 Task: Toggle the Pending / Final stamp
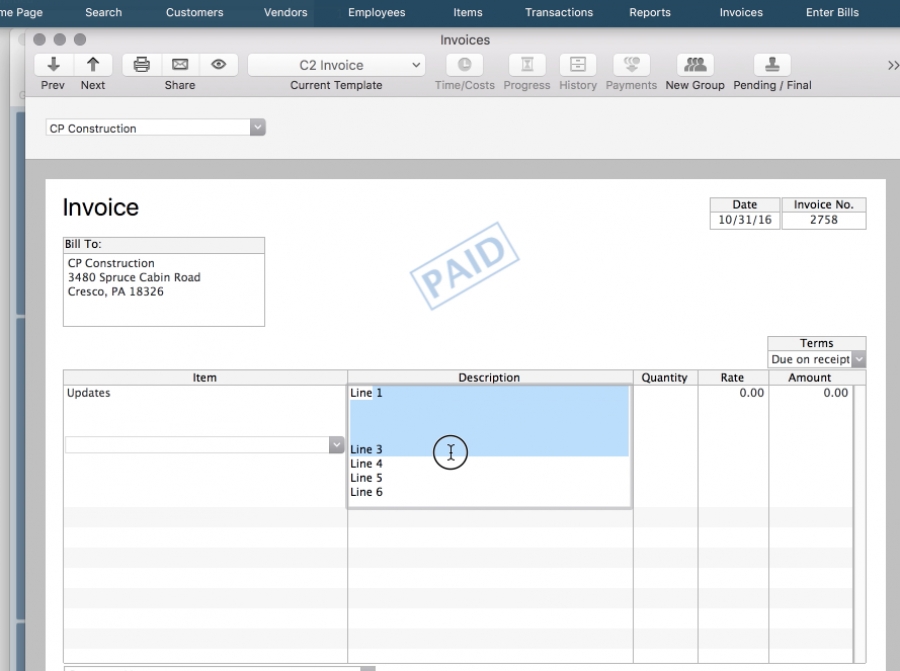click(771, 63)
